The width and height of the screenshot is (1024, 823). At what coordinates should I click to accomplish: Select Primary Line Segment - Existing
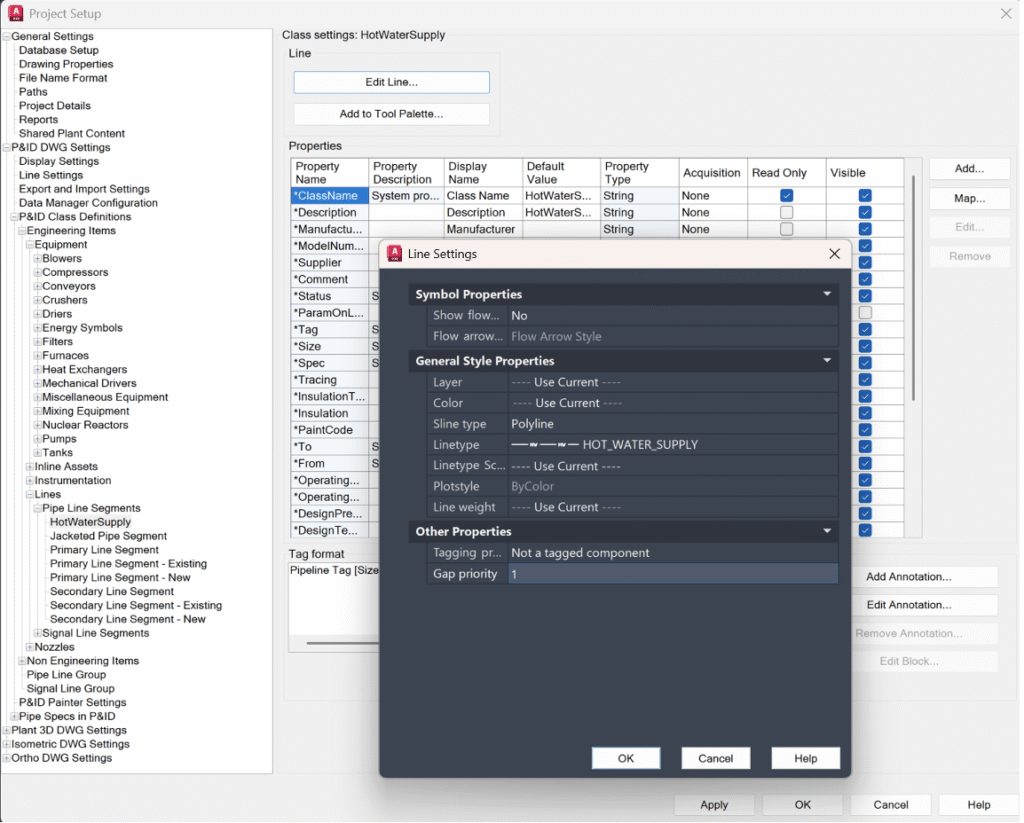pyautogui.click(x=129, y=564)
